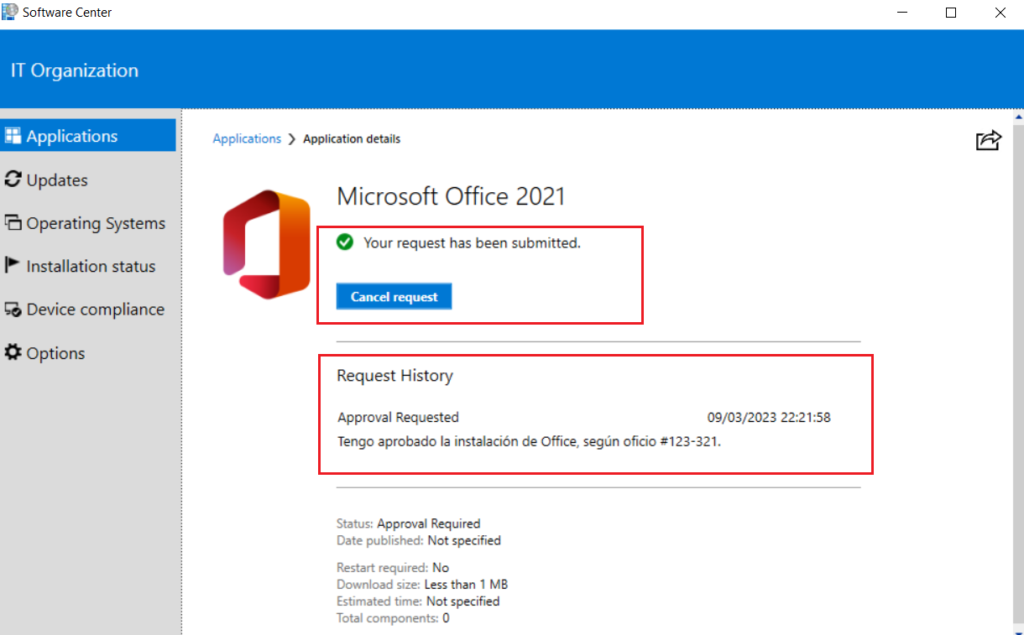This screenshot has height=635, width=1024.
Task: Click the 09/03/2023 22:21:58 timestamp
Action: point(769,417)
